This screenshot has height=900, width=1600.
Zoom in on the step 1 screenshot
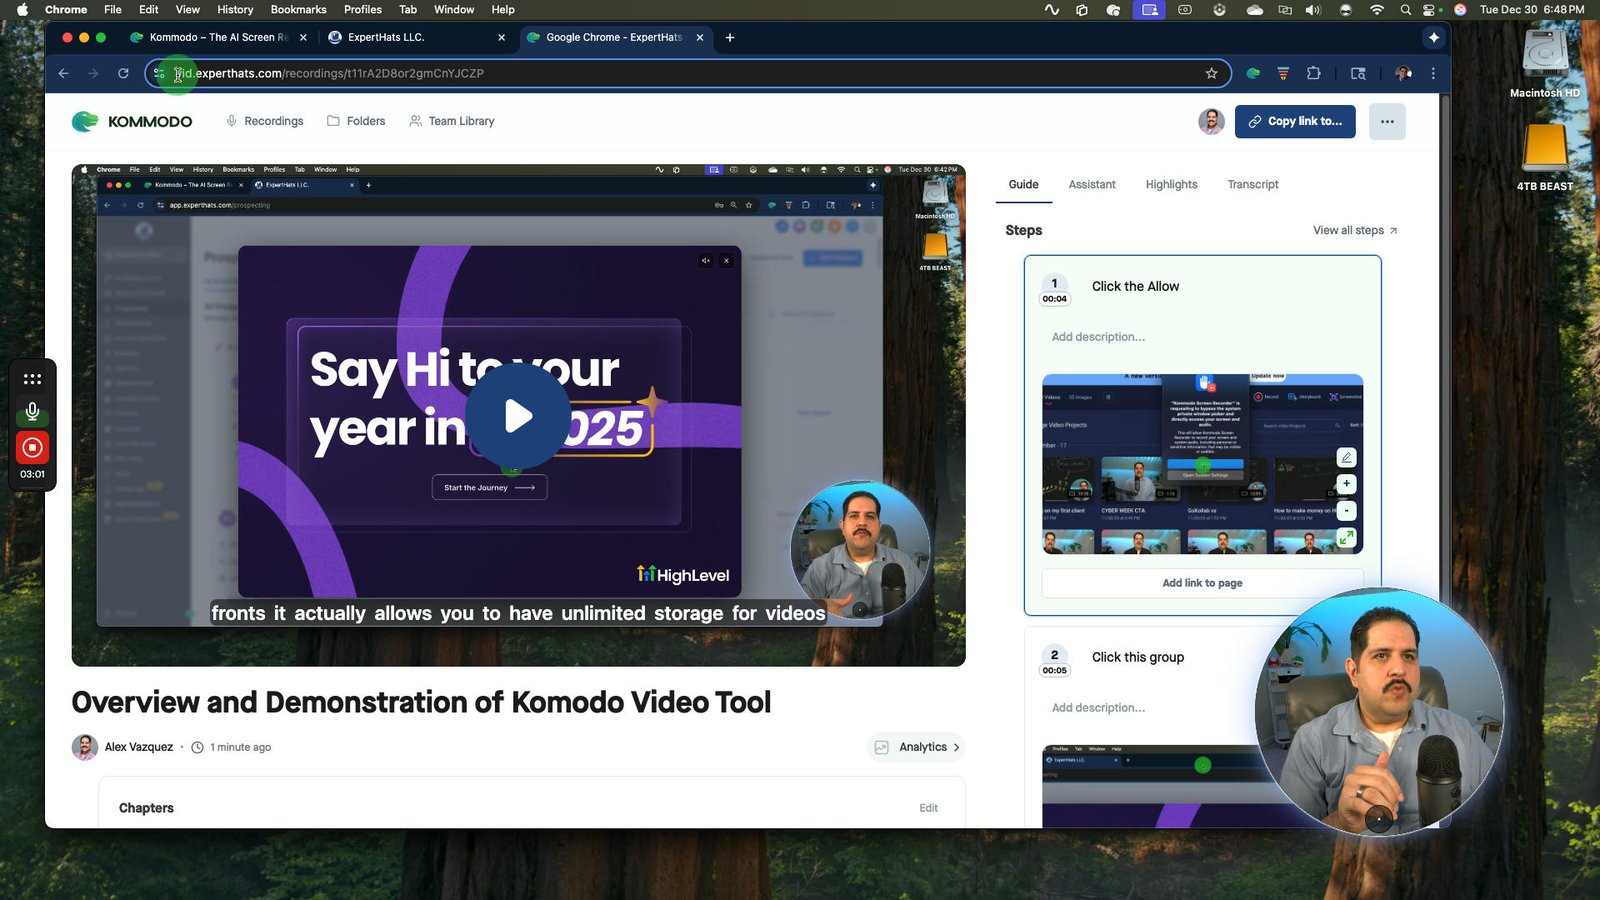pyautogui.click(x=1347, y=484)
